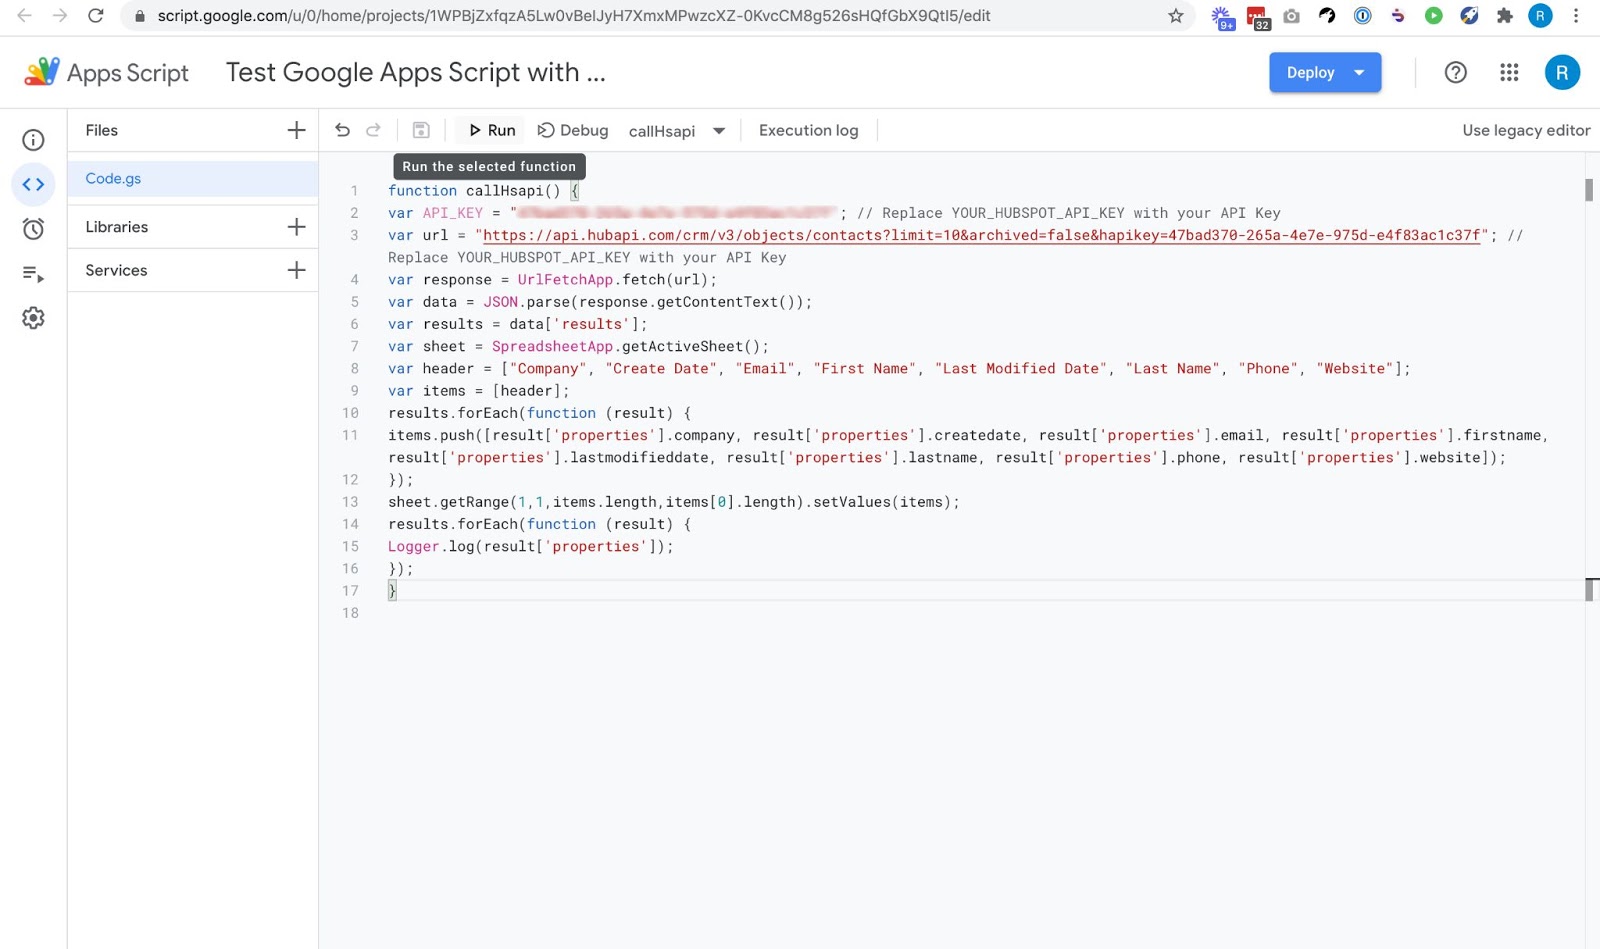Screen dimensions: 1600x949
Task: Click the function callHsapi declaration line
Action: [483, 191]
